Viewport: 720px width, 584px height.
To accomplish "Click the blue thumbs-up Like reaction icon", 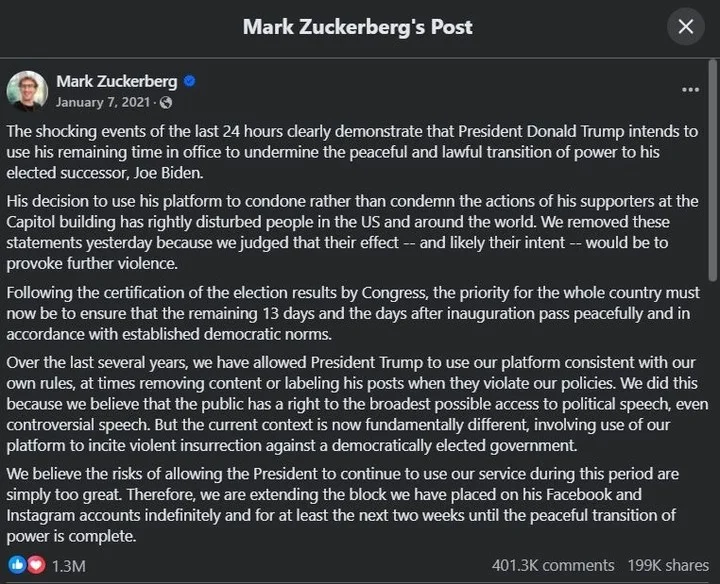I will (x=17, y=565).
